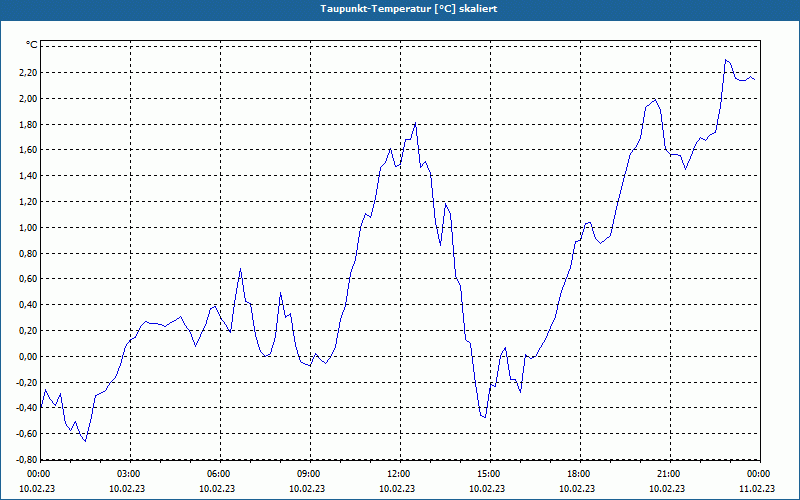Select the '10.02.23' date beneath 15:00
Screen dimensions: 800x500
point(487,489)
